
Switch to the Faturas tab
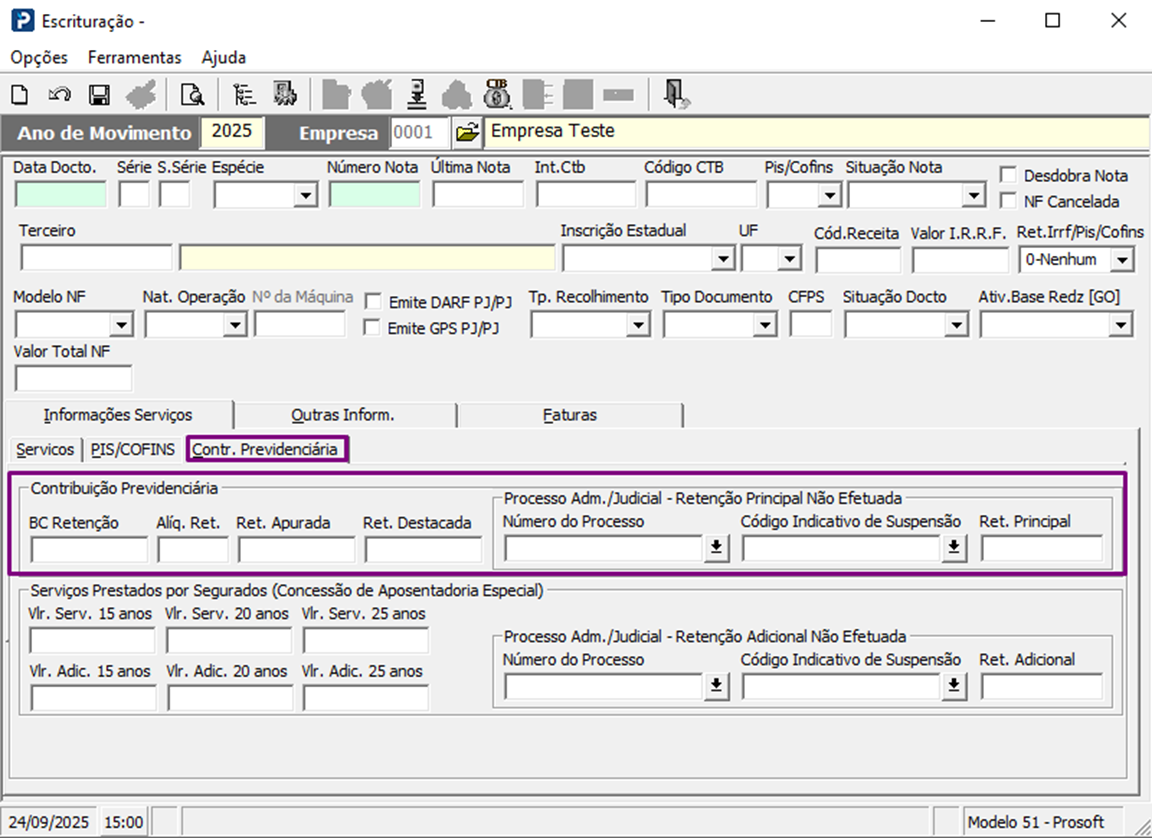tap(569, 414)
